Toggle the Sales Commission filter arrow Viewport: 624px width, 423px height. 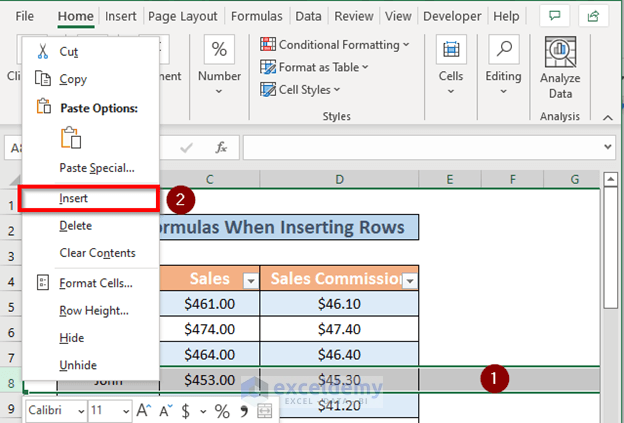click(x=408, y=281)
